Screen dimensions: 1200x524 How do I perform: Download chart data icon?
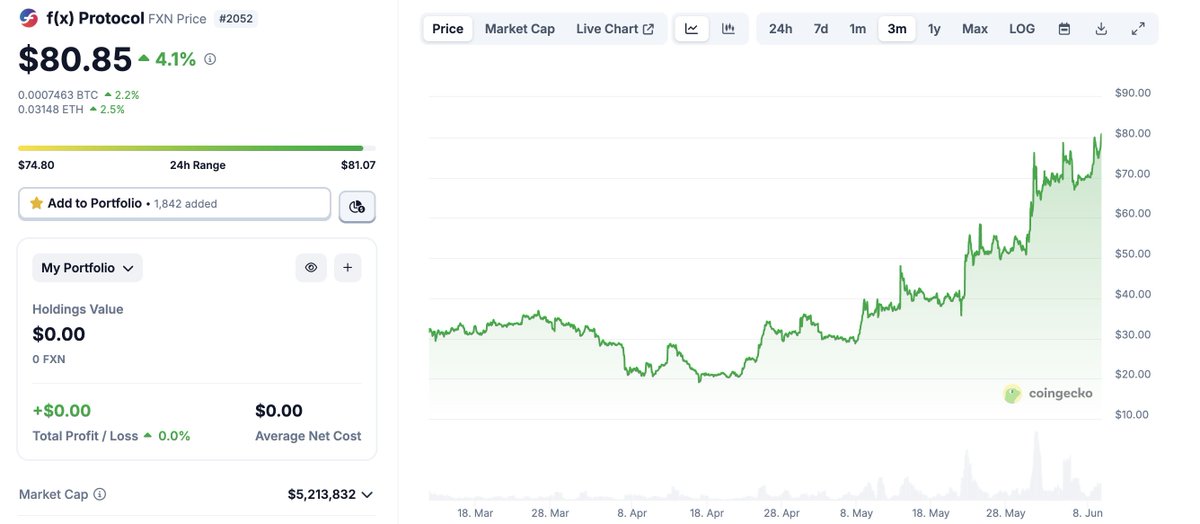point(1101,29)
